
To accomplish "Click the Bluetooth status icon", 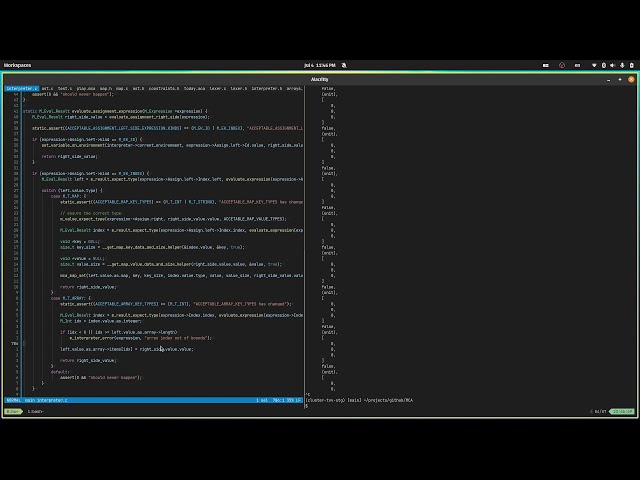I will 604,65.
